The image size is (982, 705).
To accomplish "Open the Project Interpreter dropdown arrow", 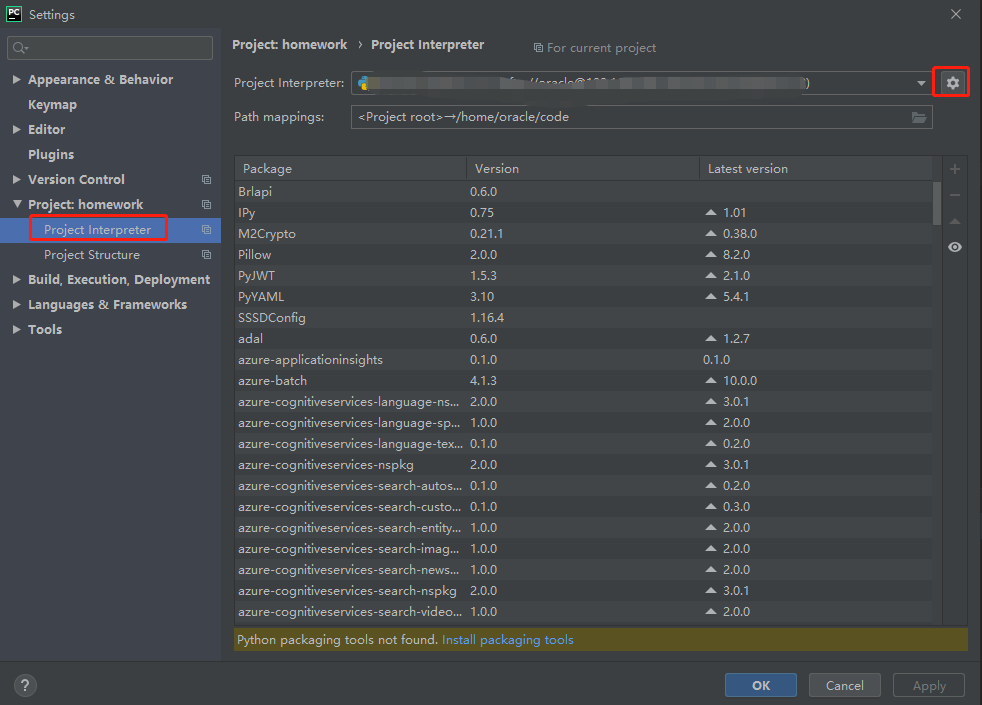I will tap(921, 83).
